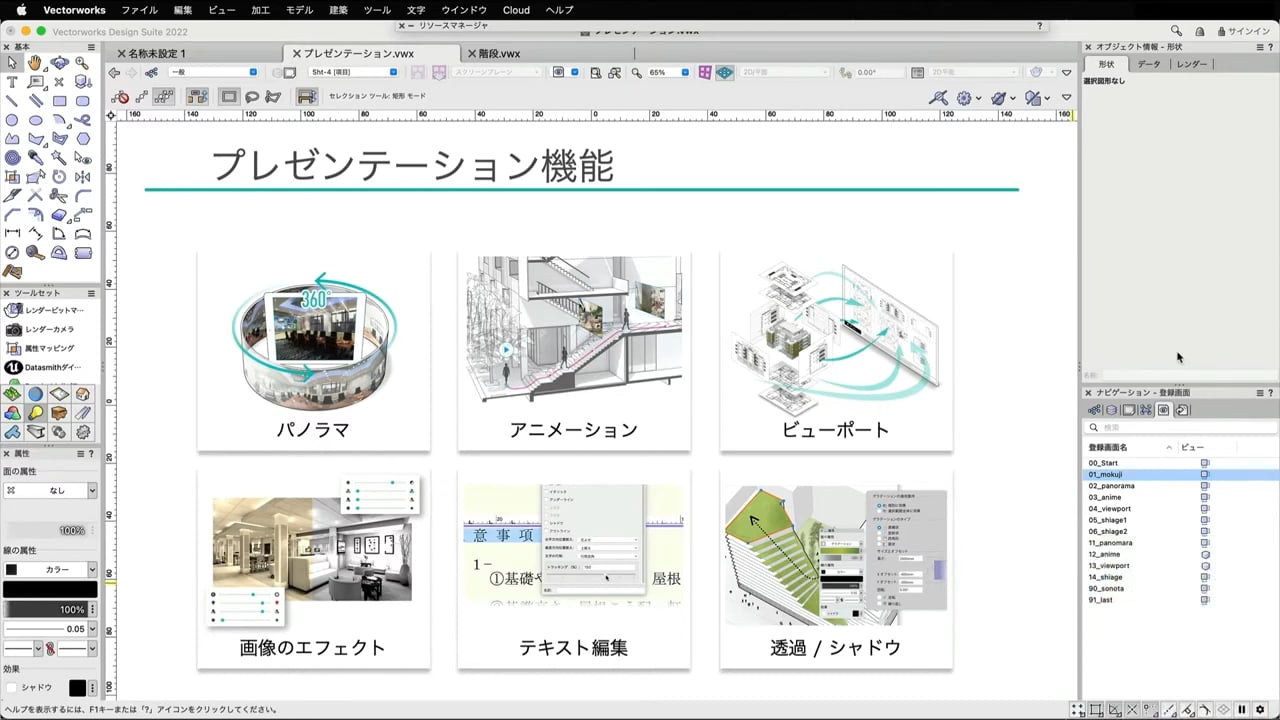The image size is (1280, 720).
Task: Pick the Circle tool
Action: click(x=12, y=120)
